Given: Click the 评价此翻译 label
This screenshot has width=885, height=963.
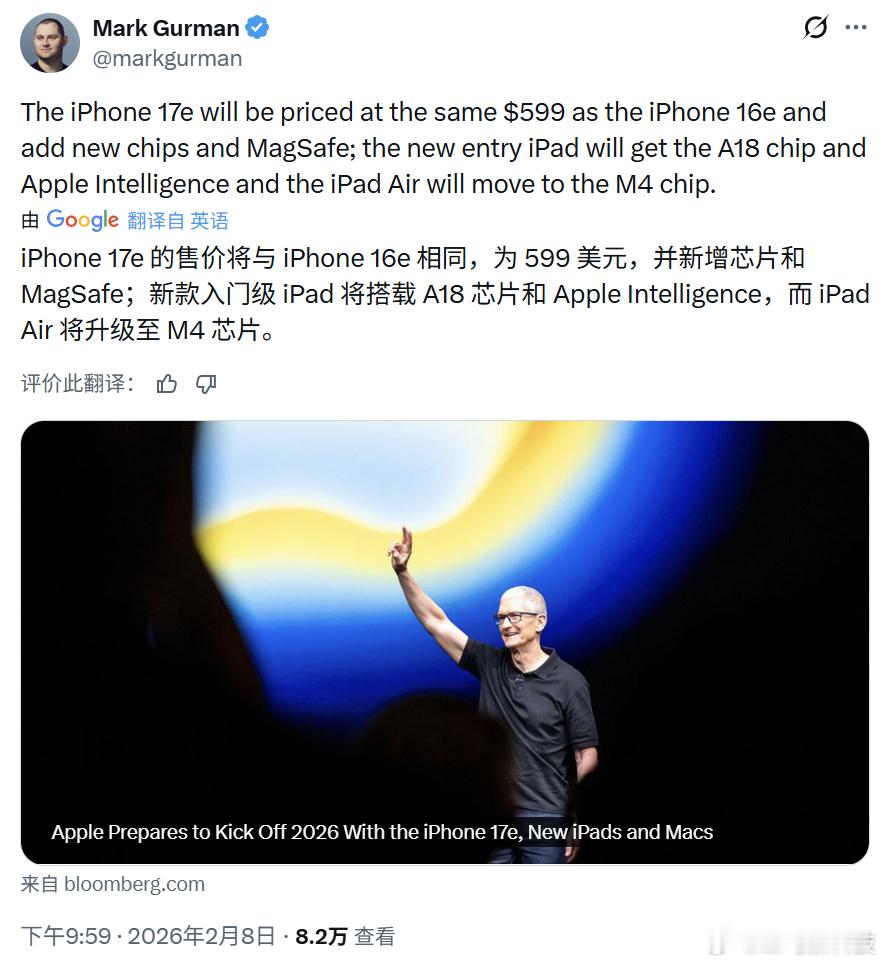Looking at the screenshot, I should point(78,384).
